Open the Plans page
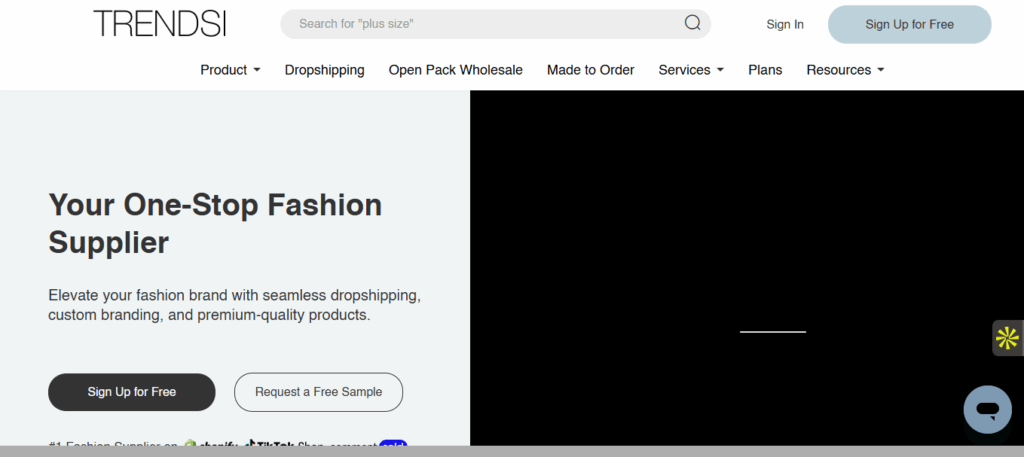The image size is (1024, 457). pos(765,70)
